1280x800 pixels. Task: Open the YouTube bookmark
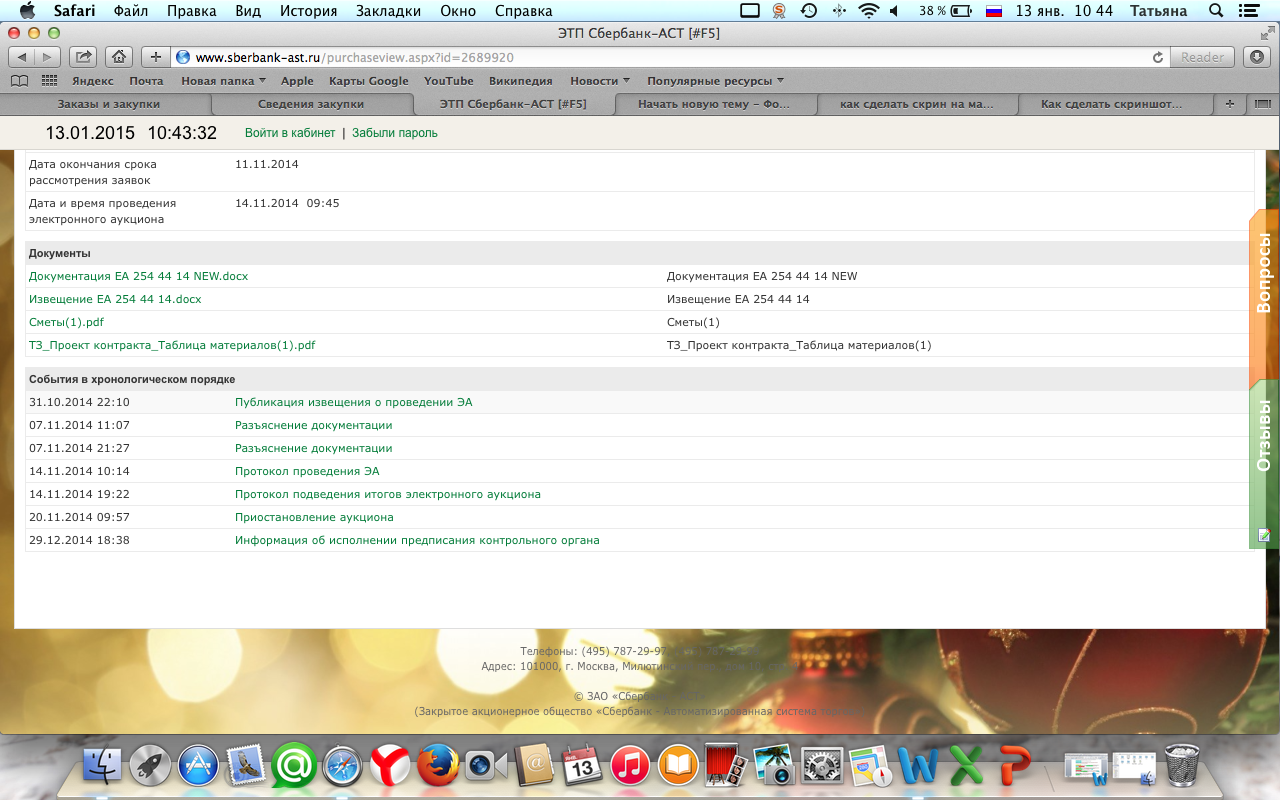click(x=449, y=81)
